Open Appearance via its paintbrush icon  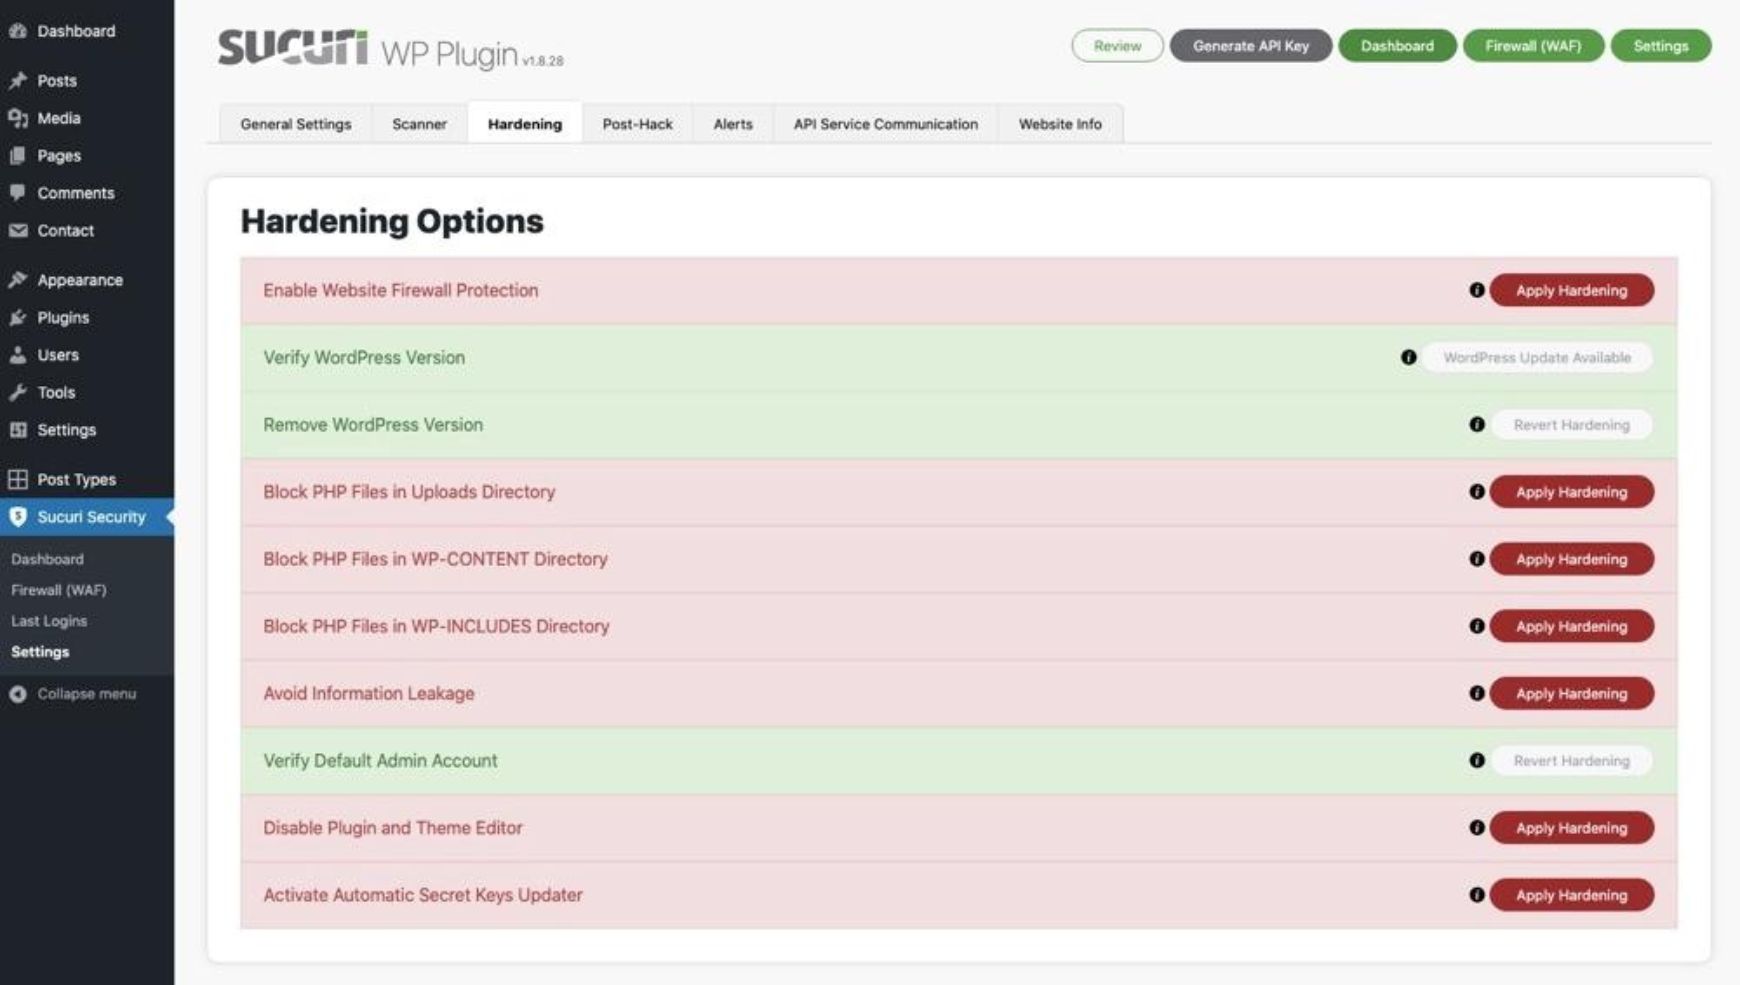pos(18,280)
